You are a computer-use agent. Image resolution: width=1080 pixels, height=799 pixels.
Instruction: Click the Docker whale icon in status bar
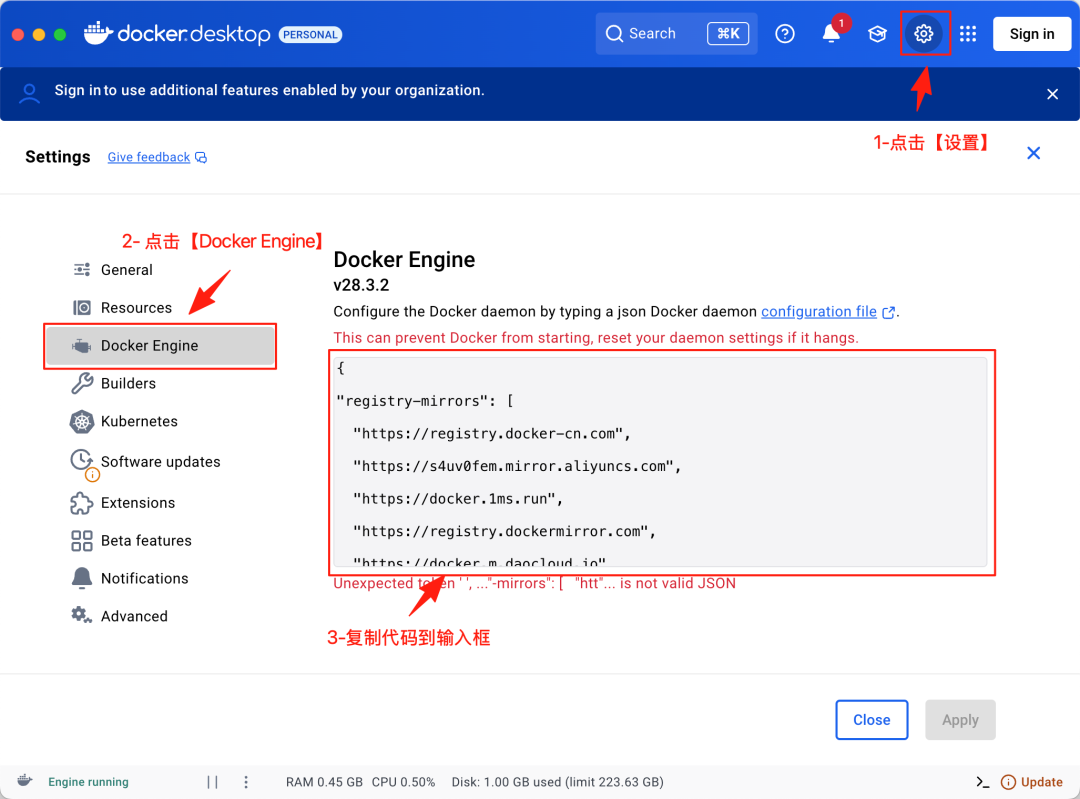(x=25, y=780)
